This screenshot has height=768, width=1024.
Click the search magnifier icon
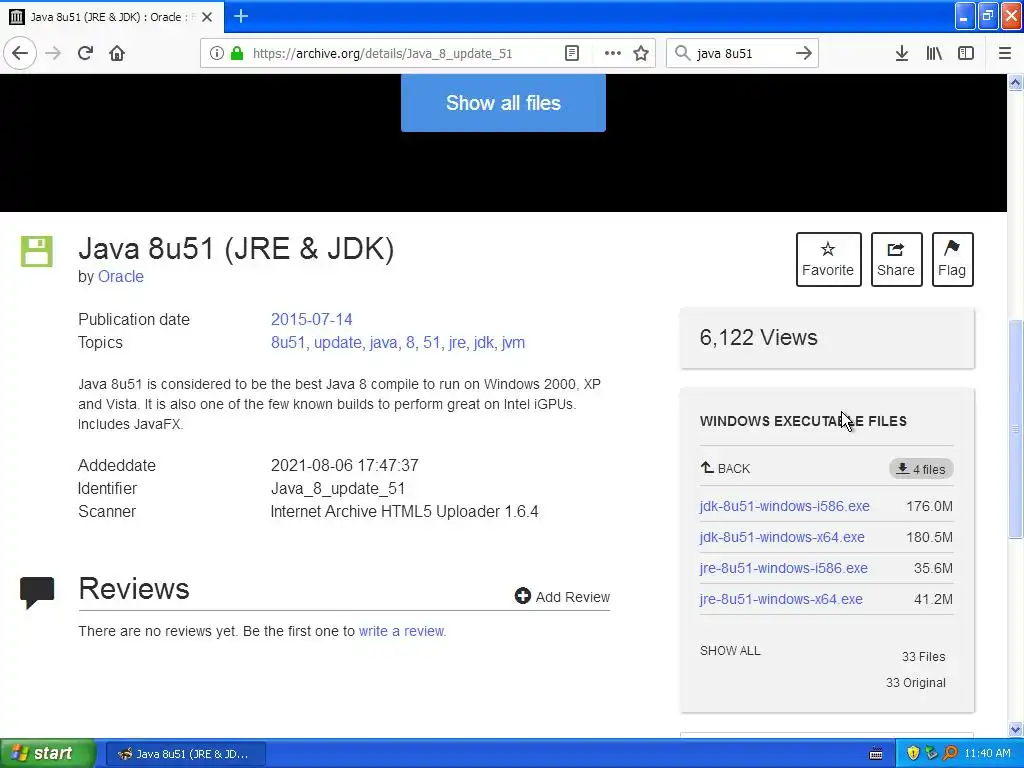point(682,53)
